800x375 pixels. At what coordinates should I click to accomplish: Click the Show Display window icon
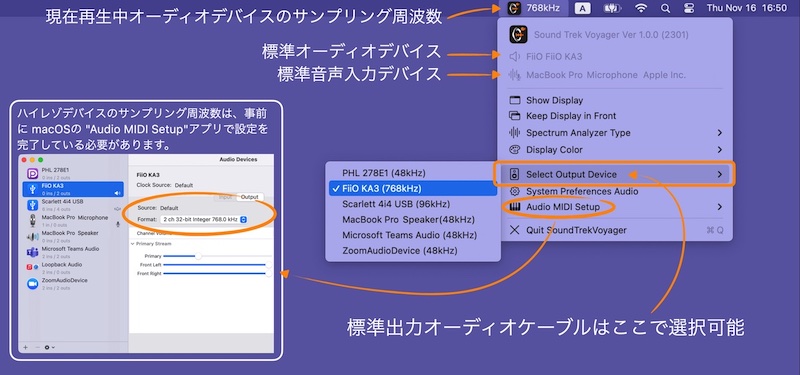pos(515,100)
